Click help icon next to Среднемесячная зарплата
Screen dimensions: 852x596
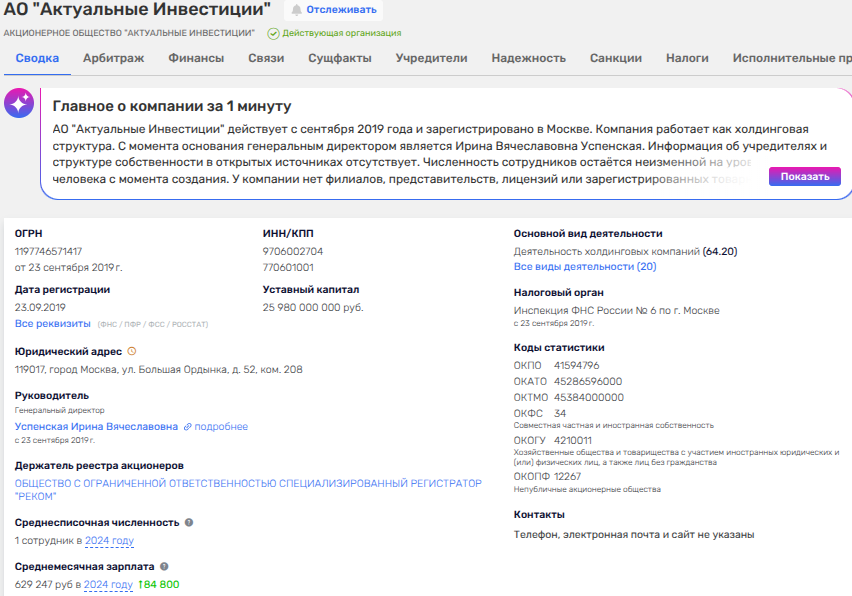click(165, 566)
